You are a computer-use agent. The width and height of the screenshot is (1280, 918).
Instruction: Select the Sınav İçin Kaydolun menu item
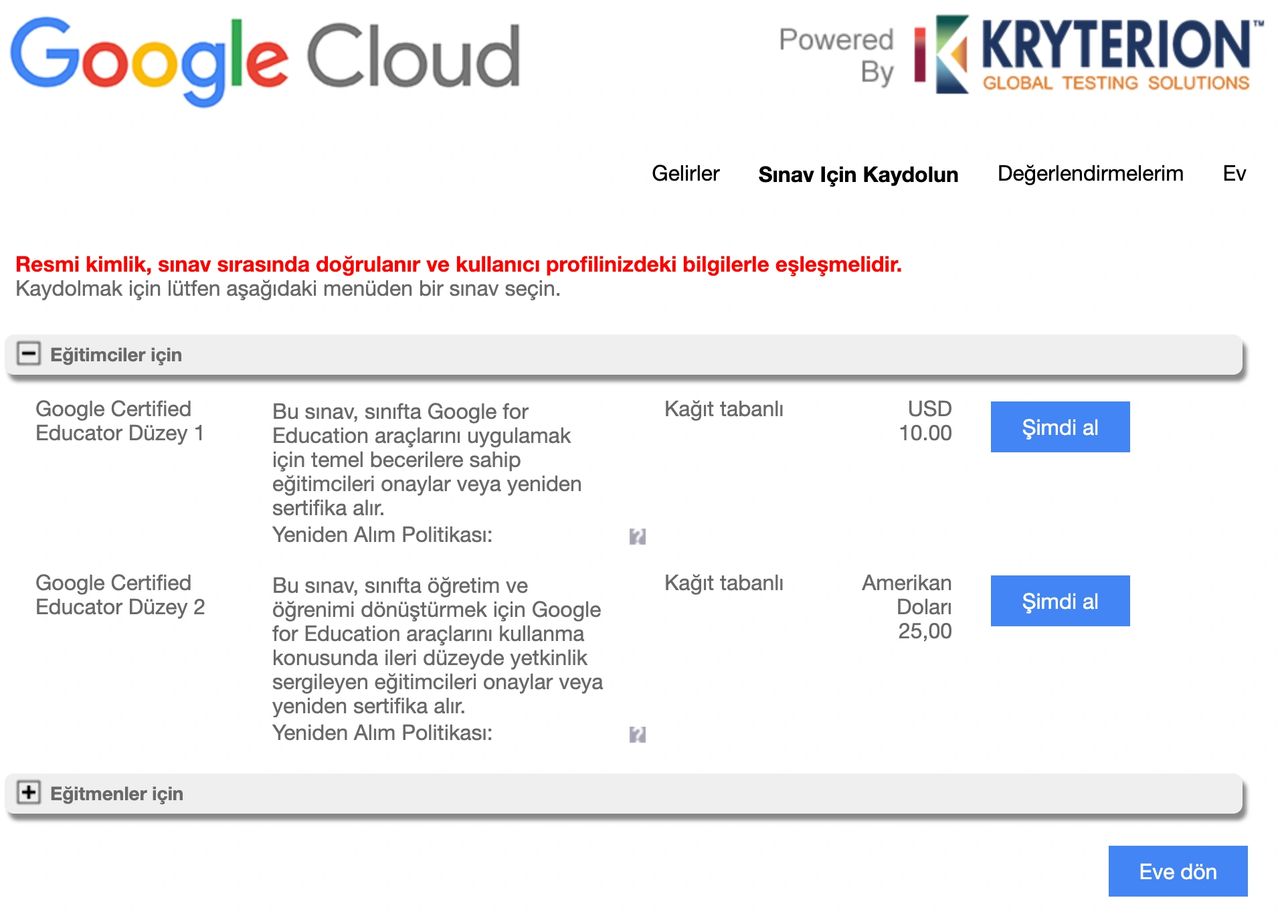point(858,175)
